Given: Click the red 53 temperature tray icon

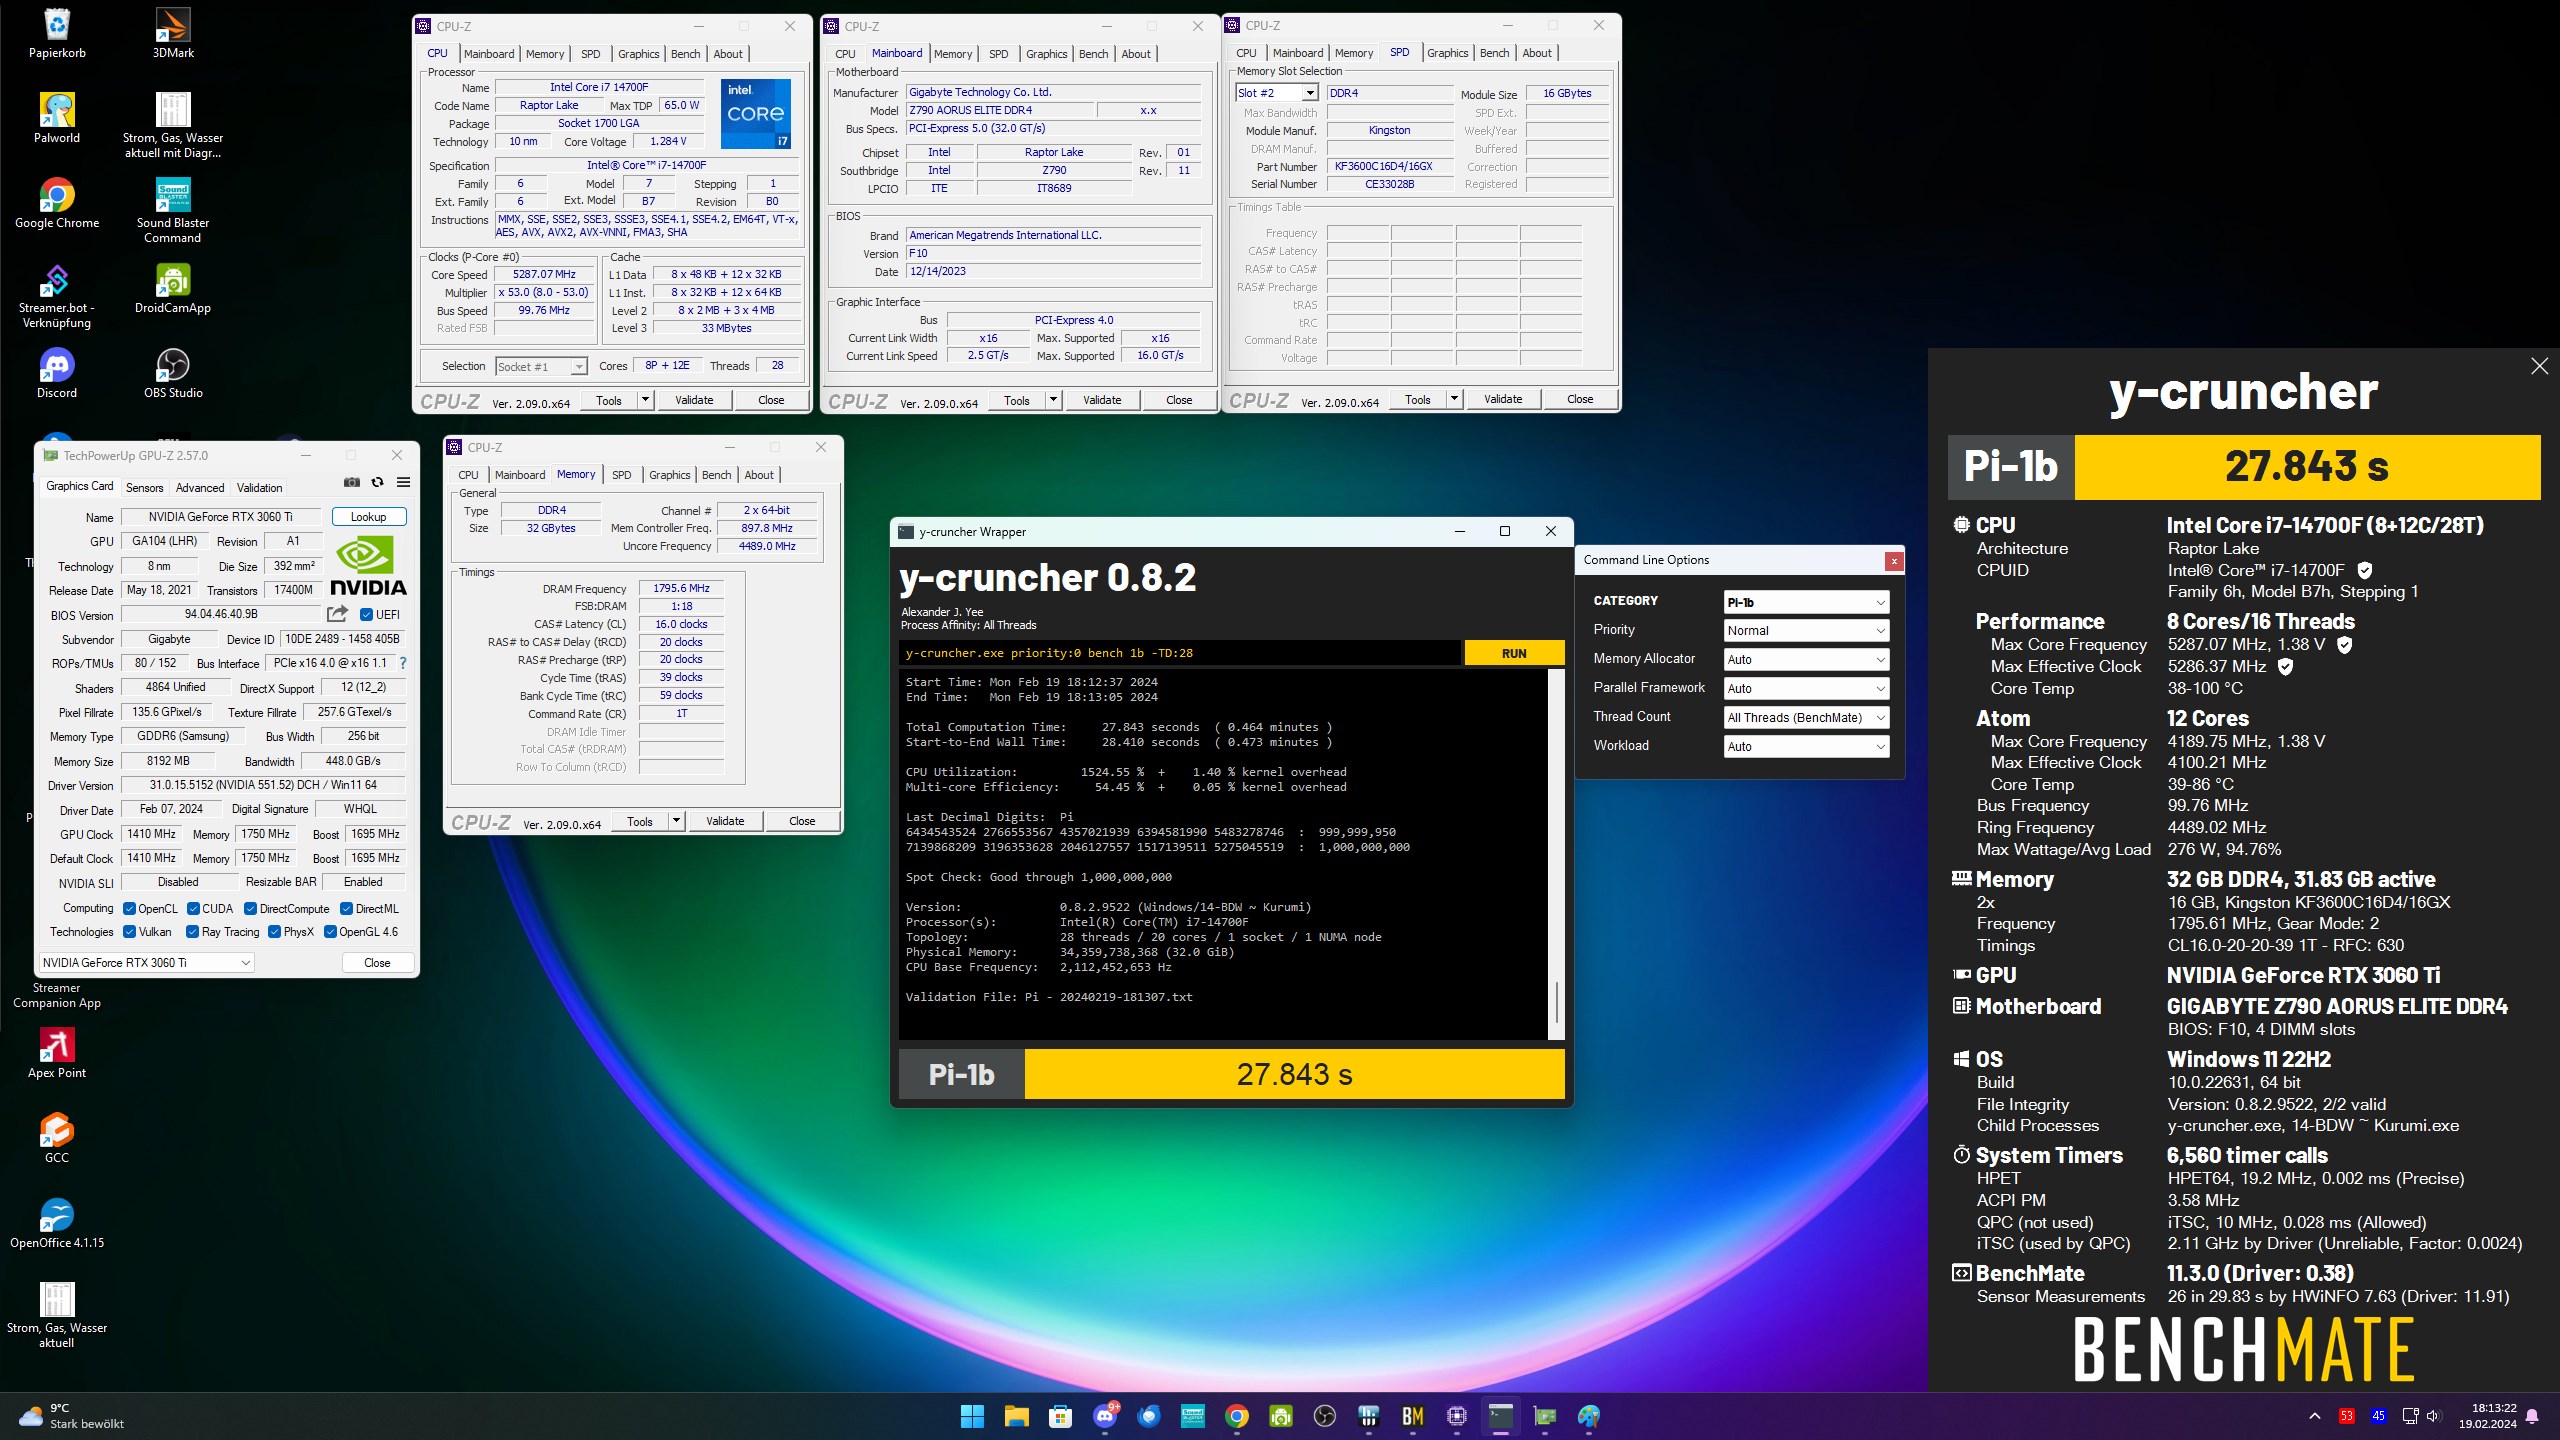Looking at the screenshot, I should pyautogui.click(x=2346, y=1416).
